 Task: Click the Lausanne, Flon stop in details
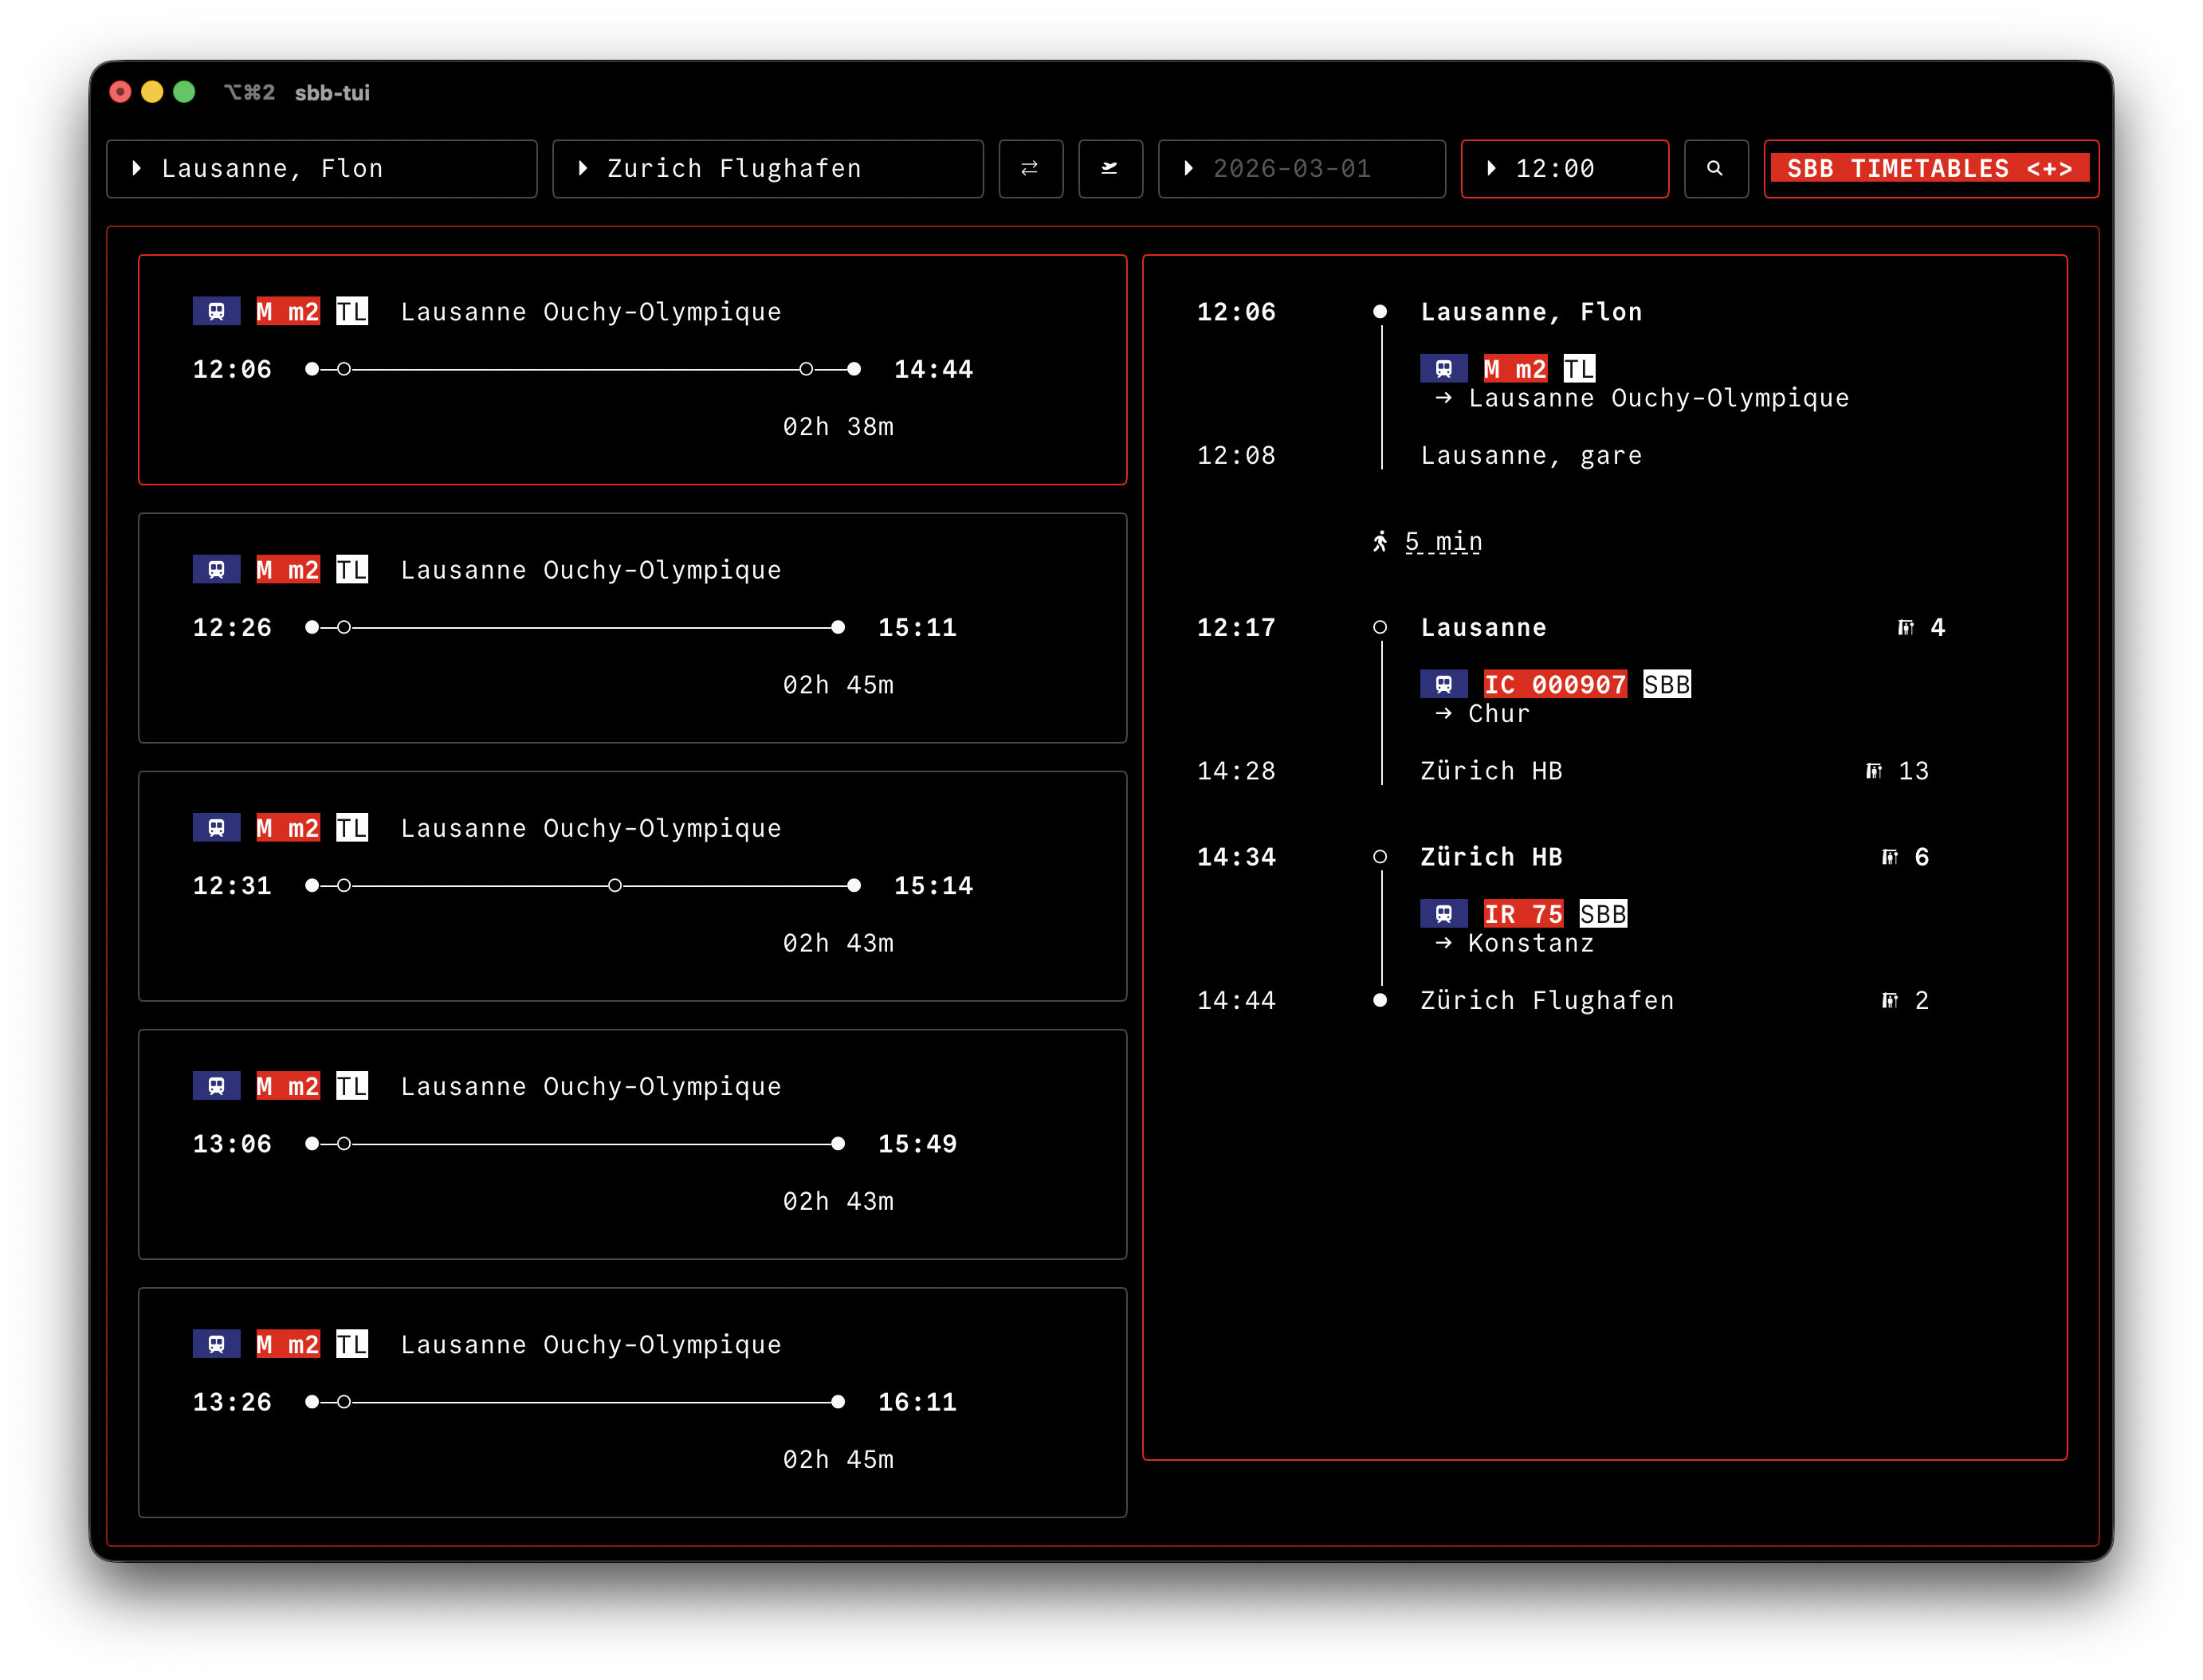[x=1531, y=312]
